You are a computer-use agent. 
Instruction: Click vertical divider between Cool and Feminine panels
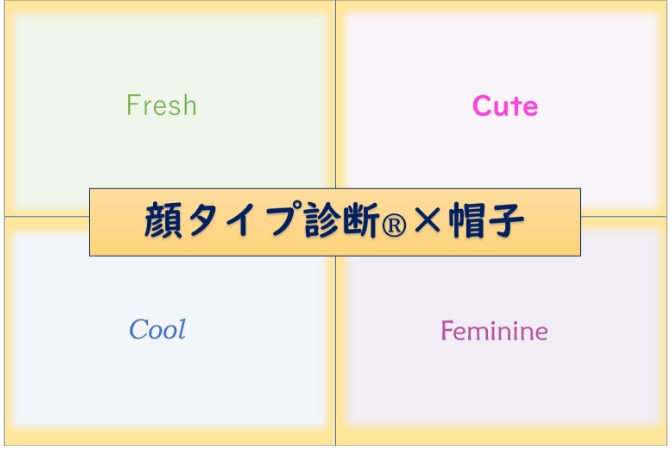(336, 351)
